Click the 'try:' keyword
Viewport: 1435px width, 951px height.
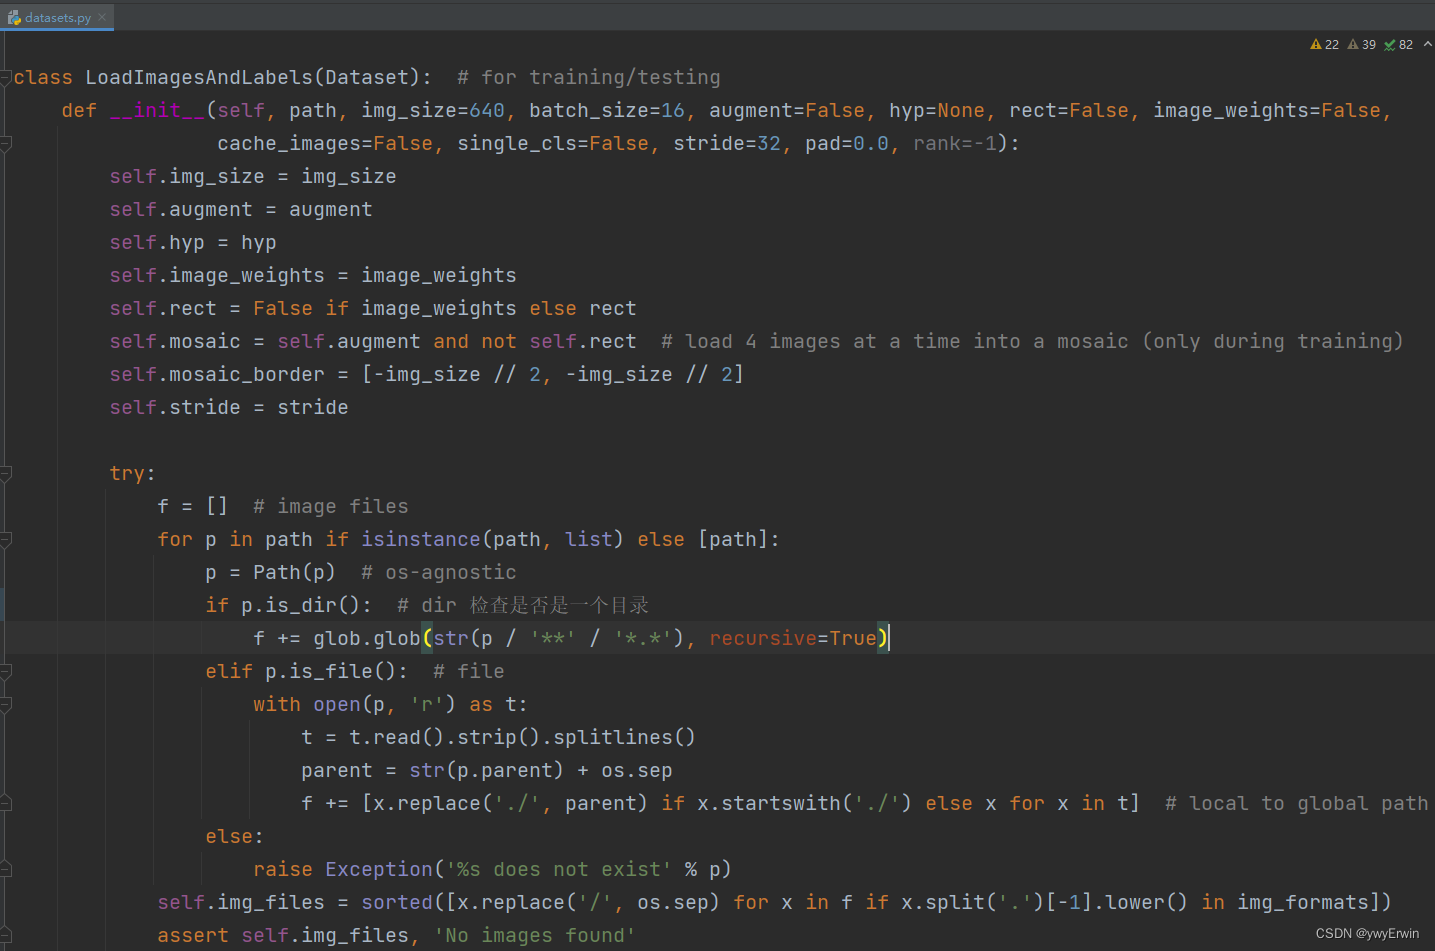click(x=133, y=474)
